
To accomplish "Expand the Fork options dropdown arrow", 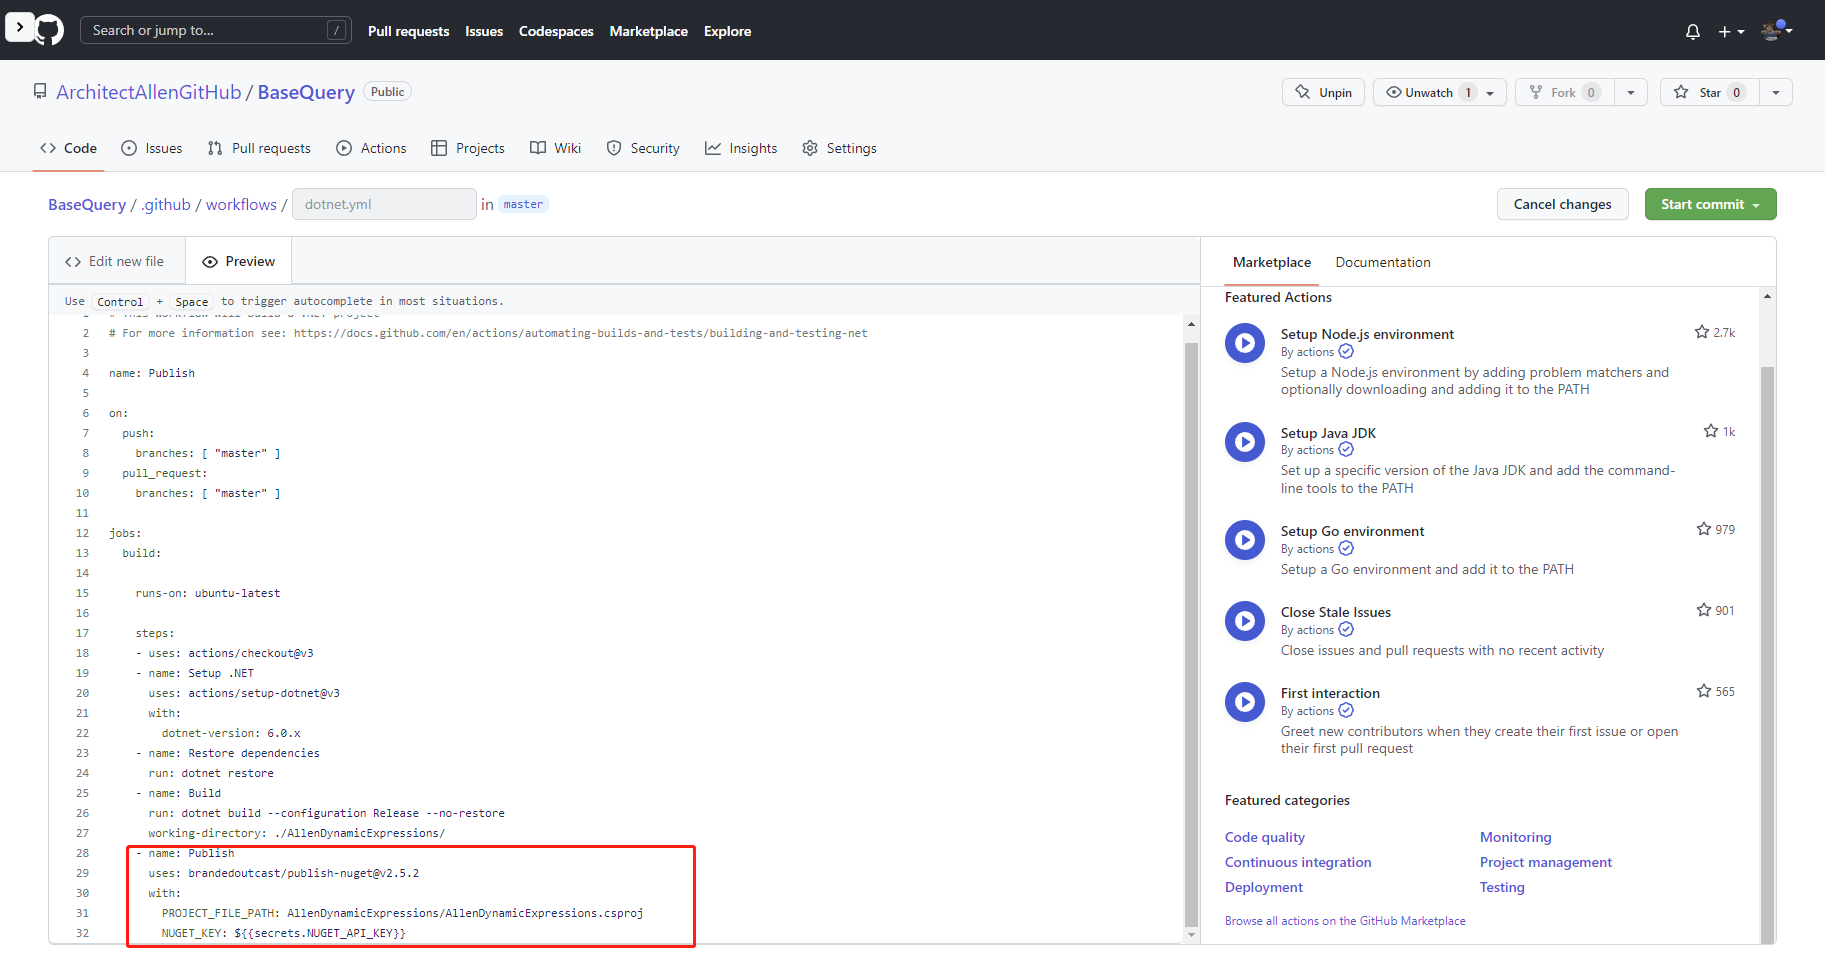I will (1631, 92).
